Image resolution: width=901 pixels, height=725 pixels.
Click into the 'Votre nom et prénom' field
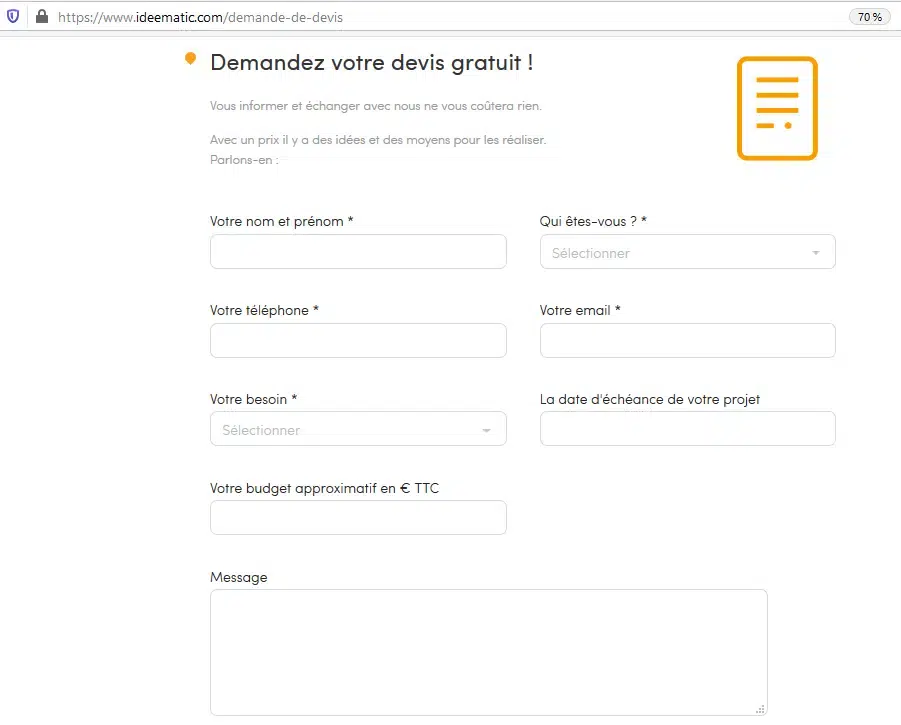pyautogui.click(x=358, y=252)
